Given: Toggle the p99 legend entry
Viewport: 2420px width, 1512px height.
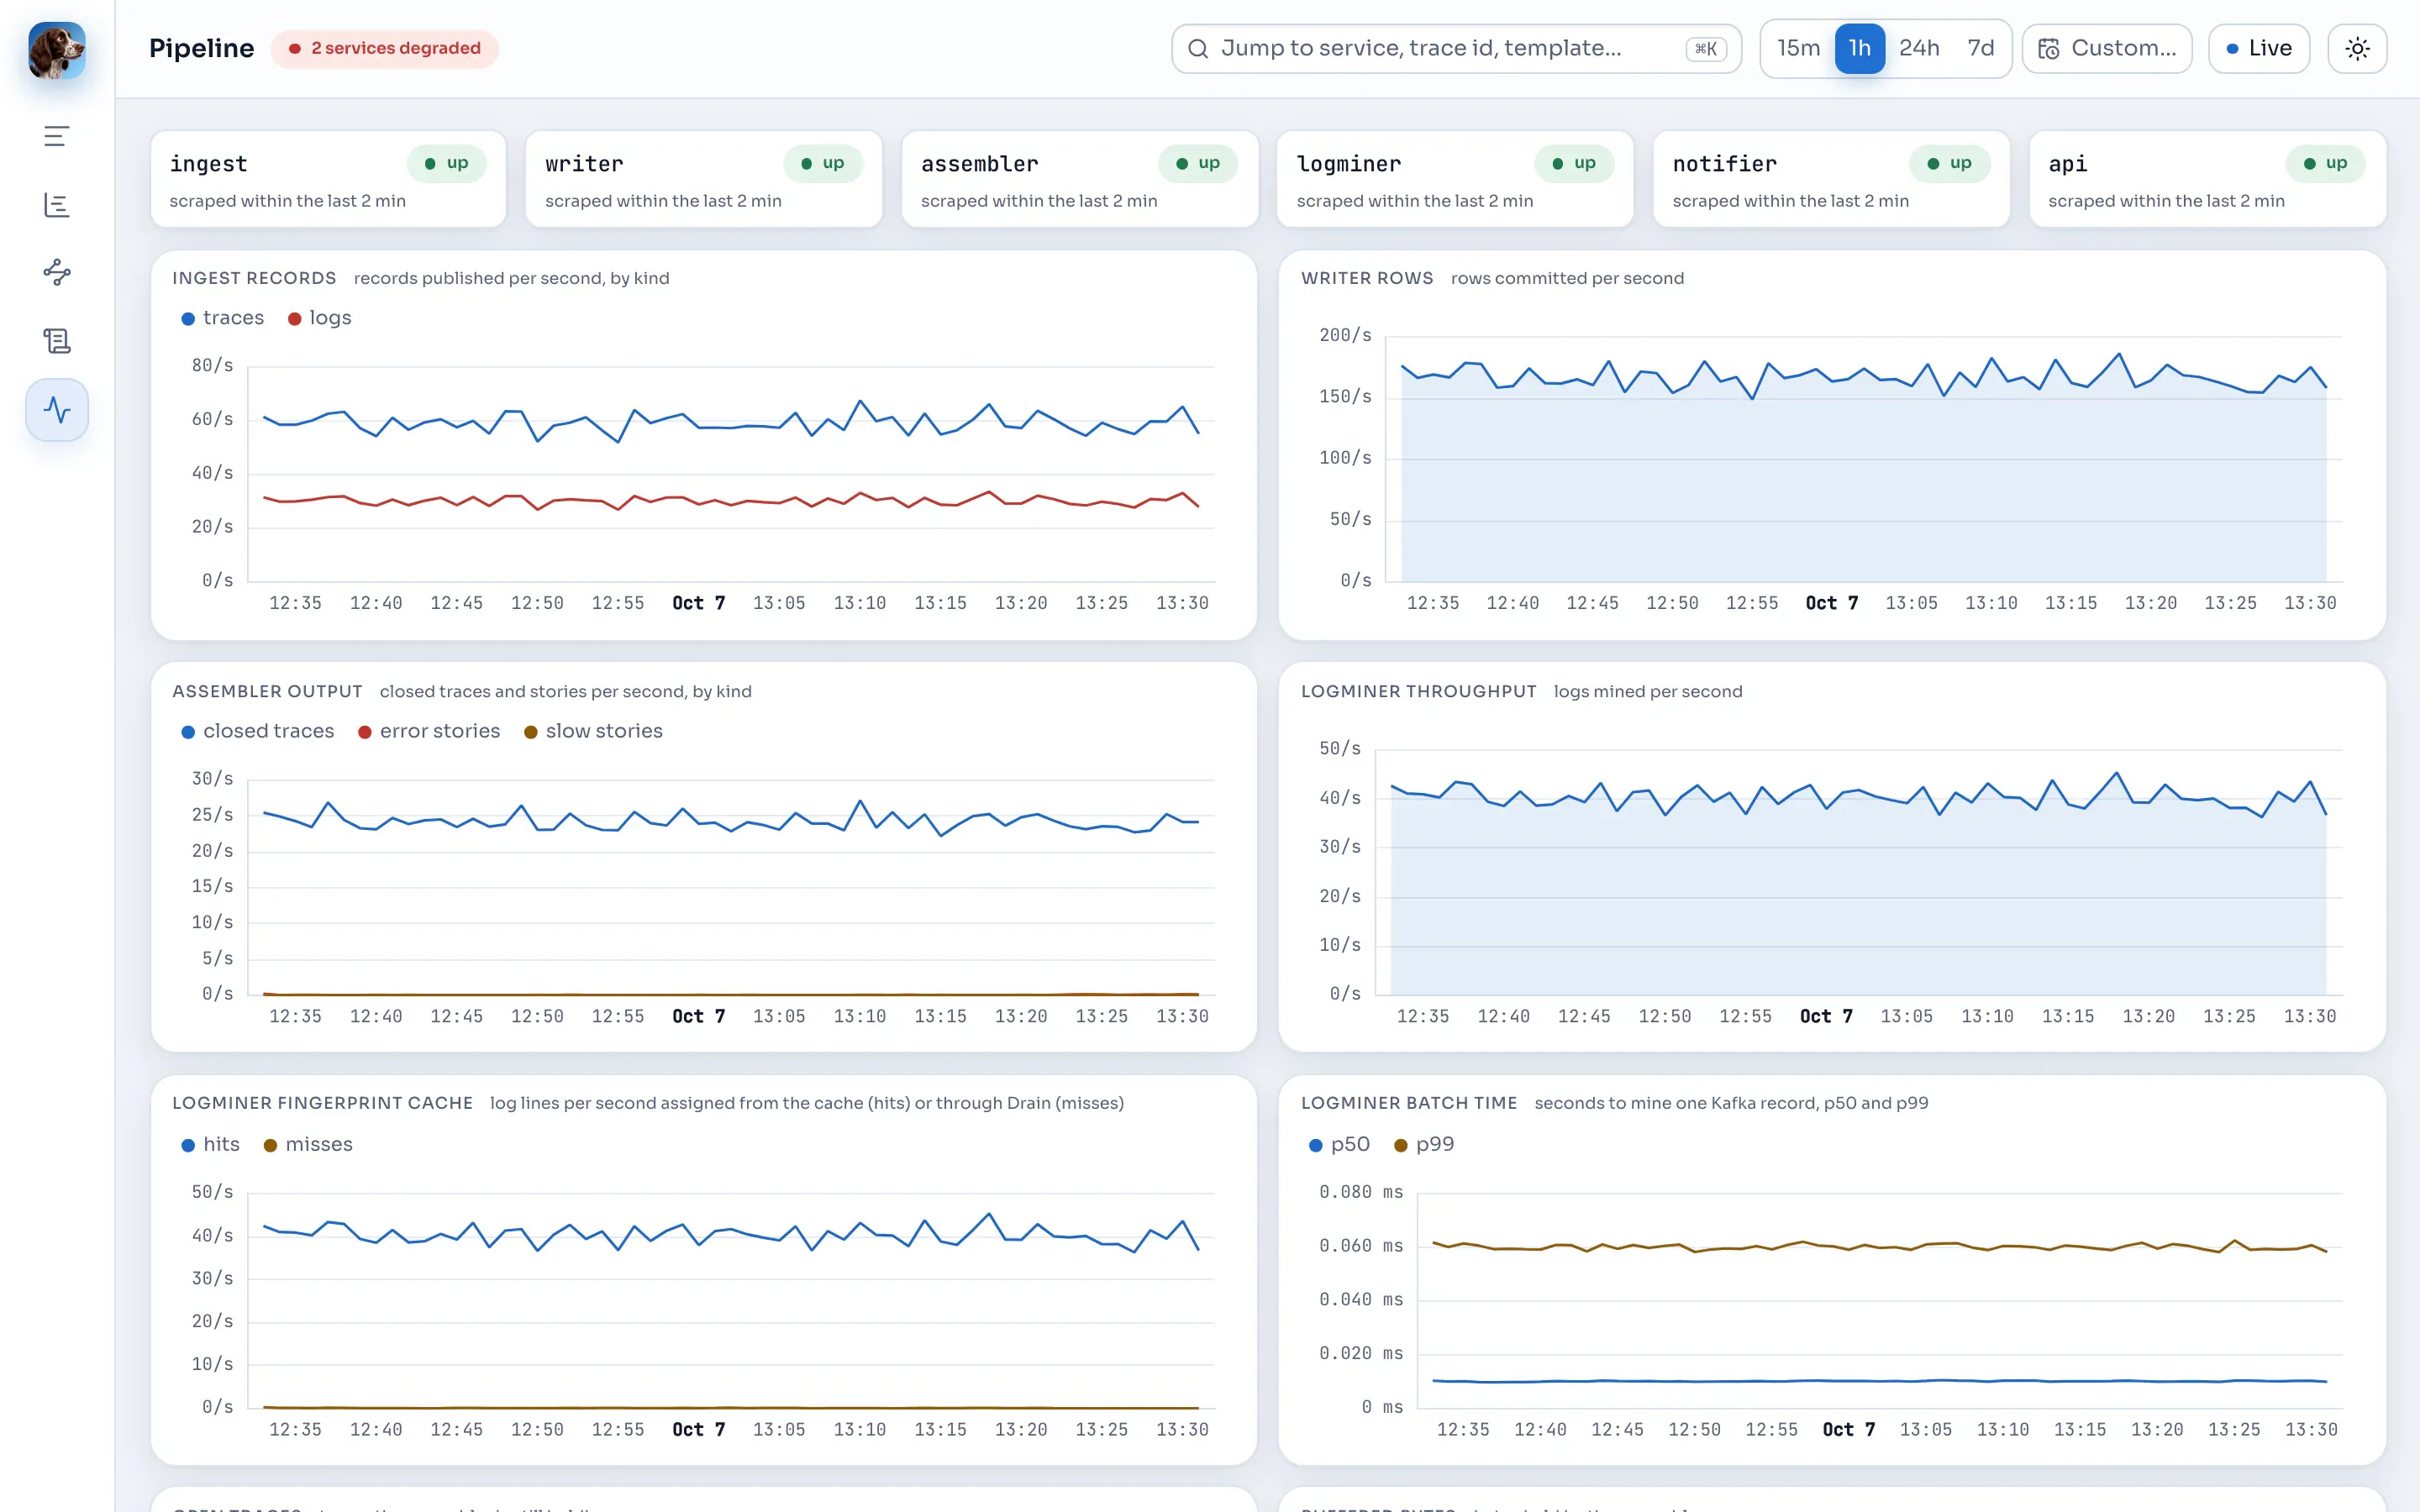Looking at the screenshot, I should (1425, 1145).
